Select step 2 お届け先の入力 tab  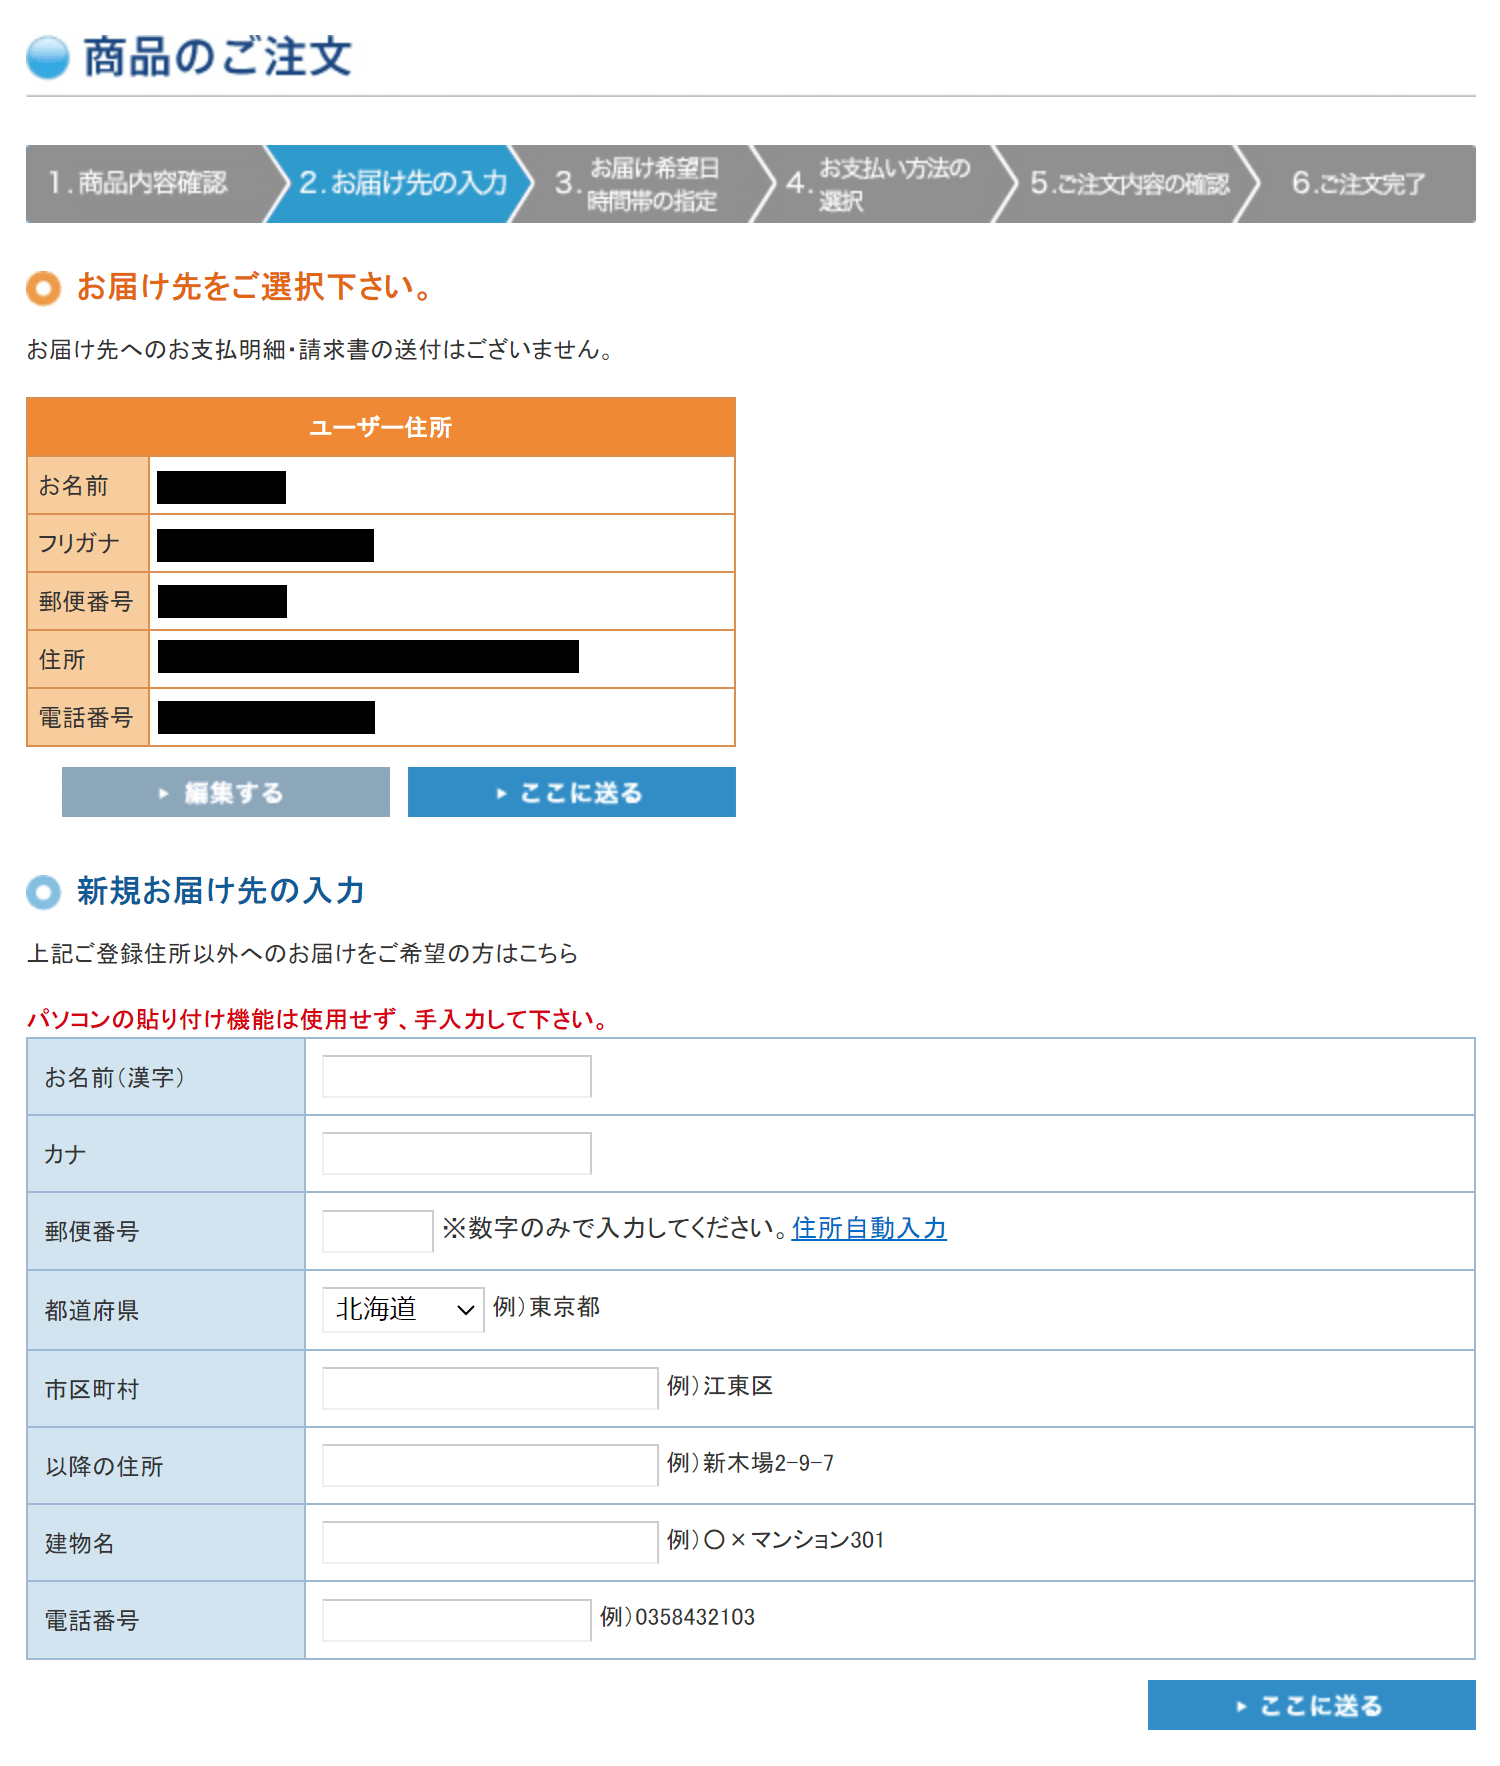click(x=402, y=184)
